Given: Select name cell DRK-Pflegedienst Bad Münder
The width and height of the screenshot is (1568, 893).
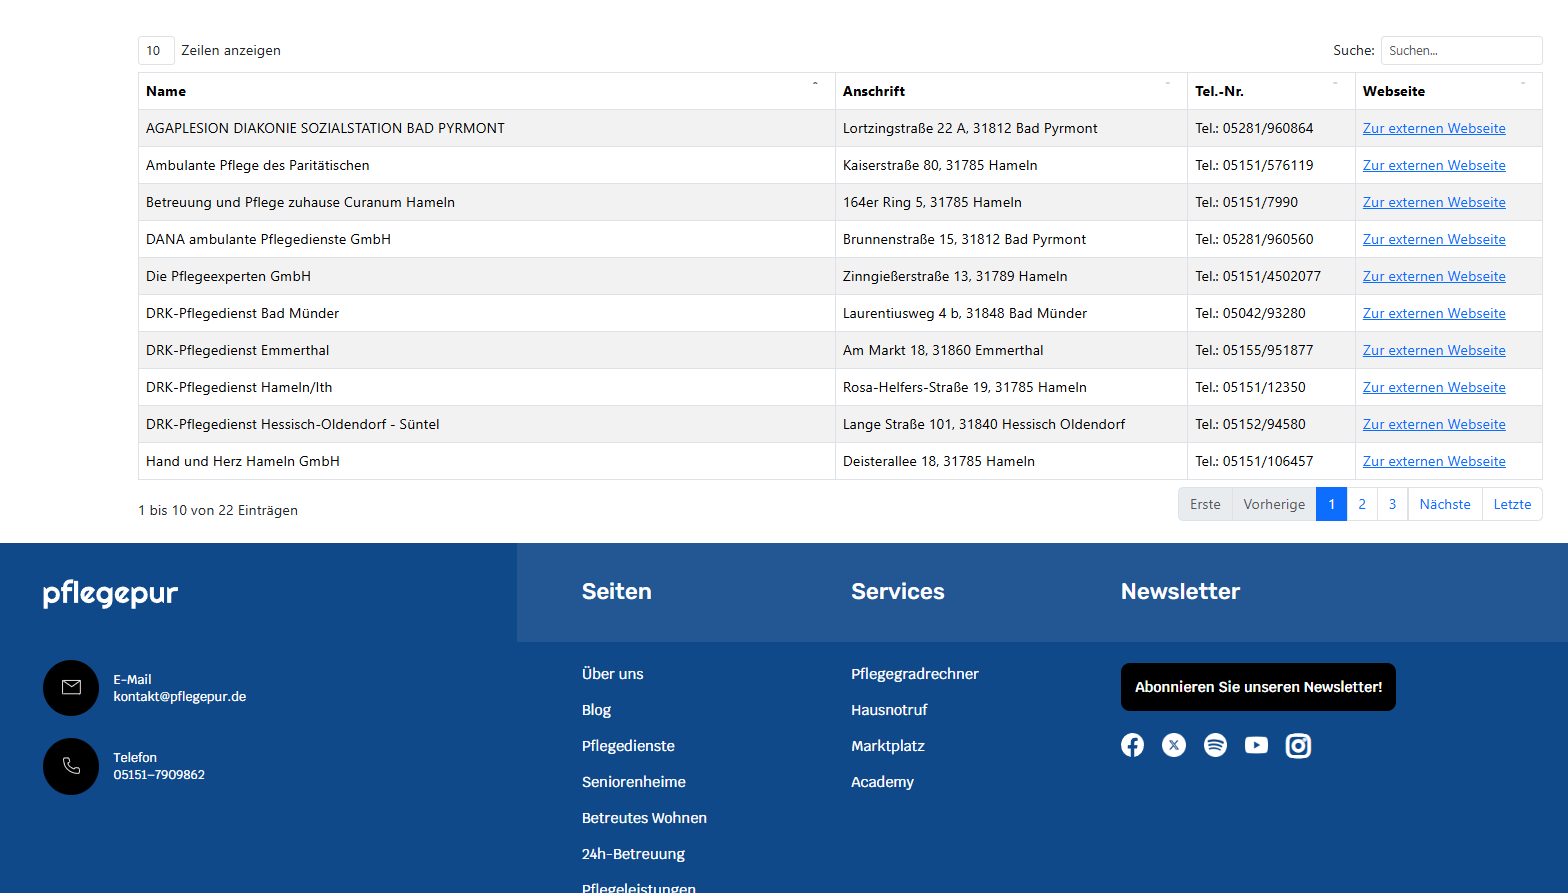Looking at the screenshot, I should (487, 313).
